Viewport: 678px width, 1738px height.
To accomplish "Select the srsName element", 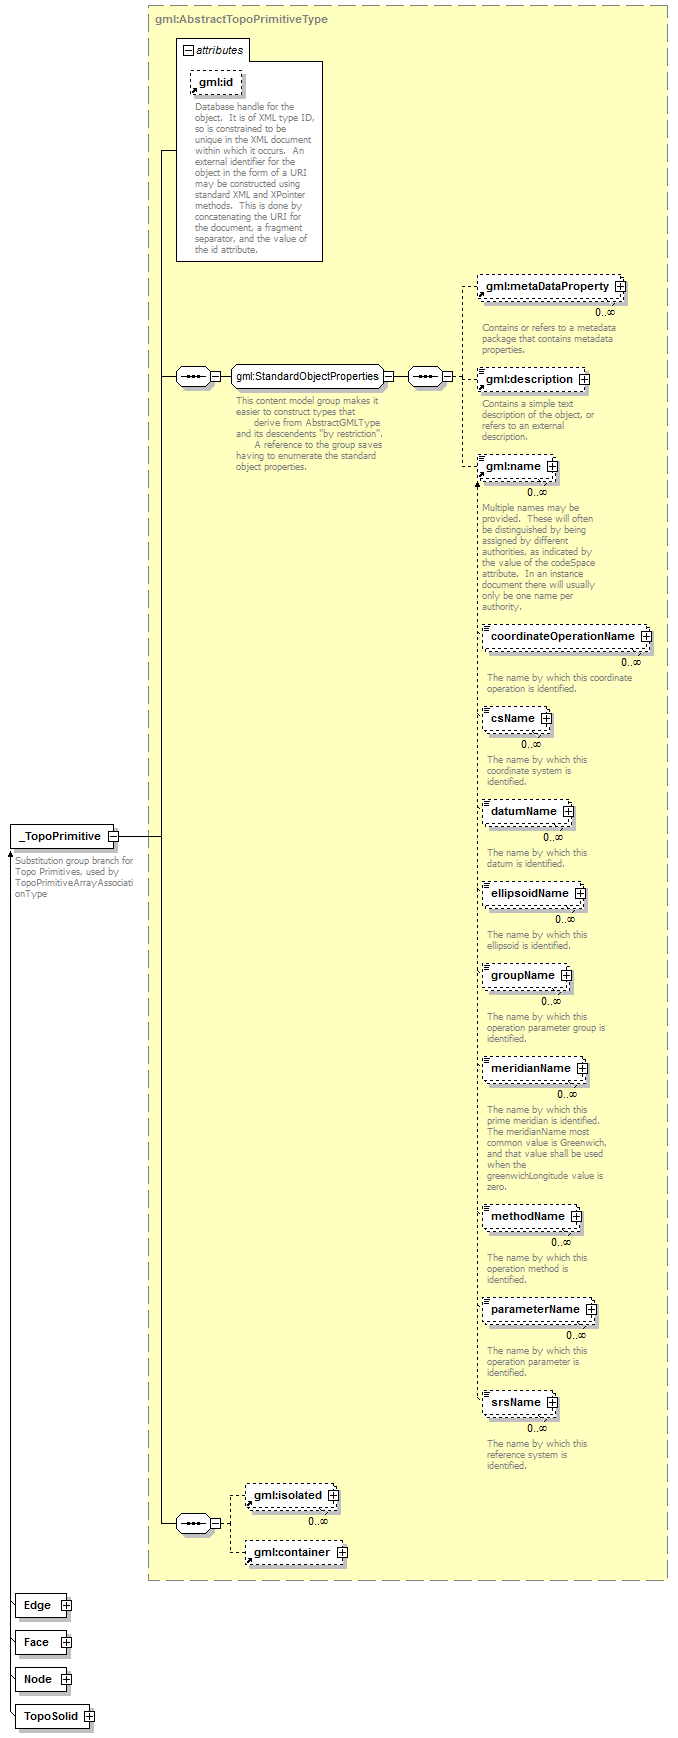I will tap(516, 1403).
